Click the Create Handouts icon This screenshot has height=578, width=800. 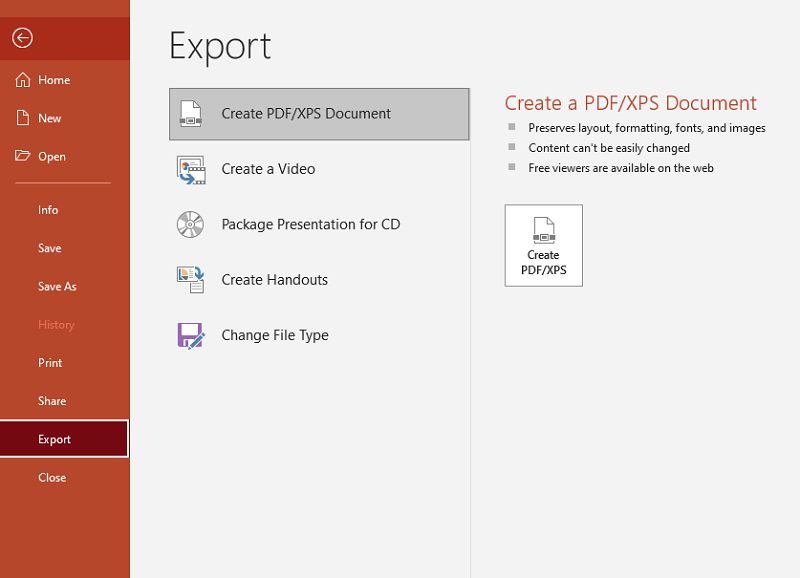[x=191, y=280]
